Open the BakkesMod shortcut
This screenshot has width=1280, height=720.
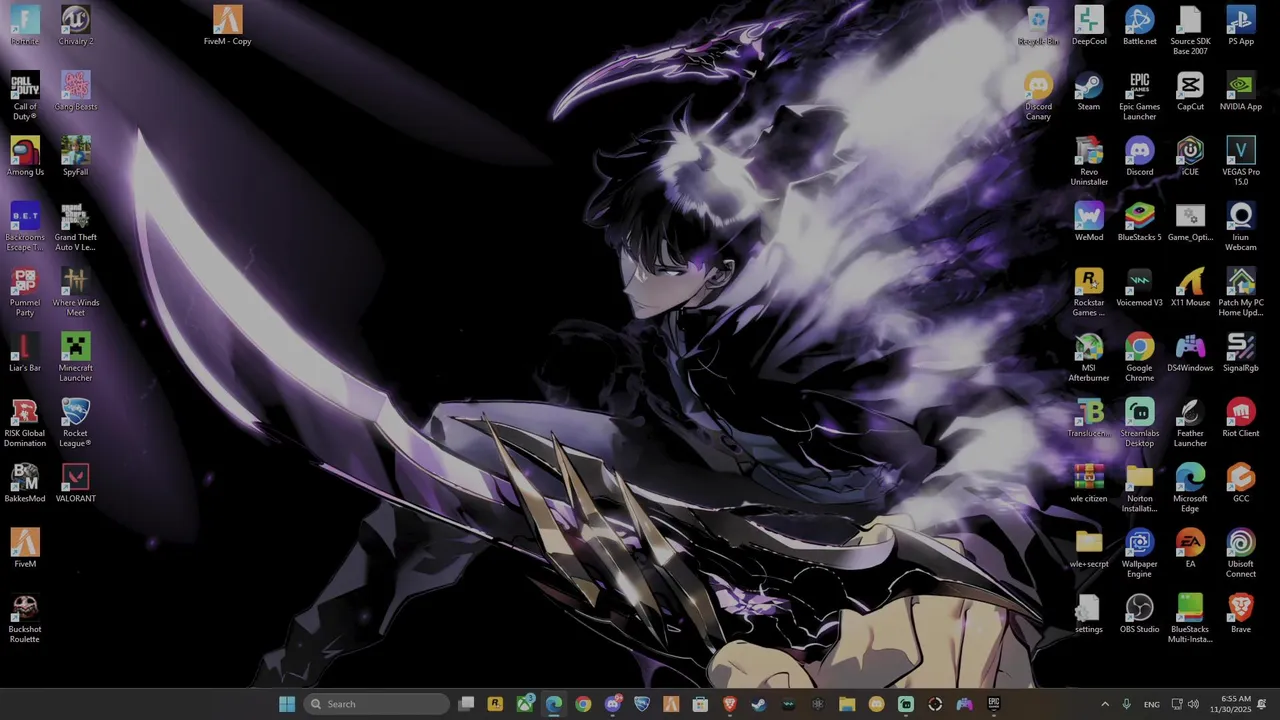tap(25, 483)
